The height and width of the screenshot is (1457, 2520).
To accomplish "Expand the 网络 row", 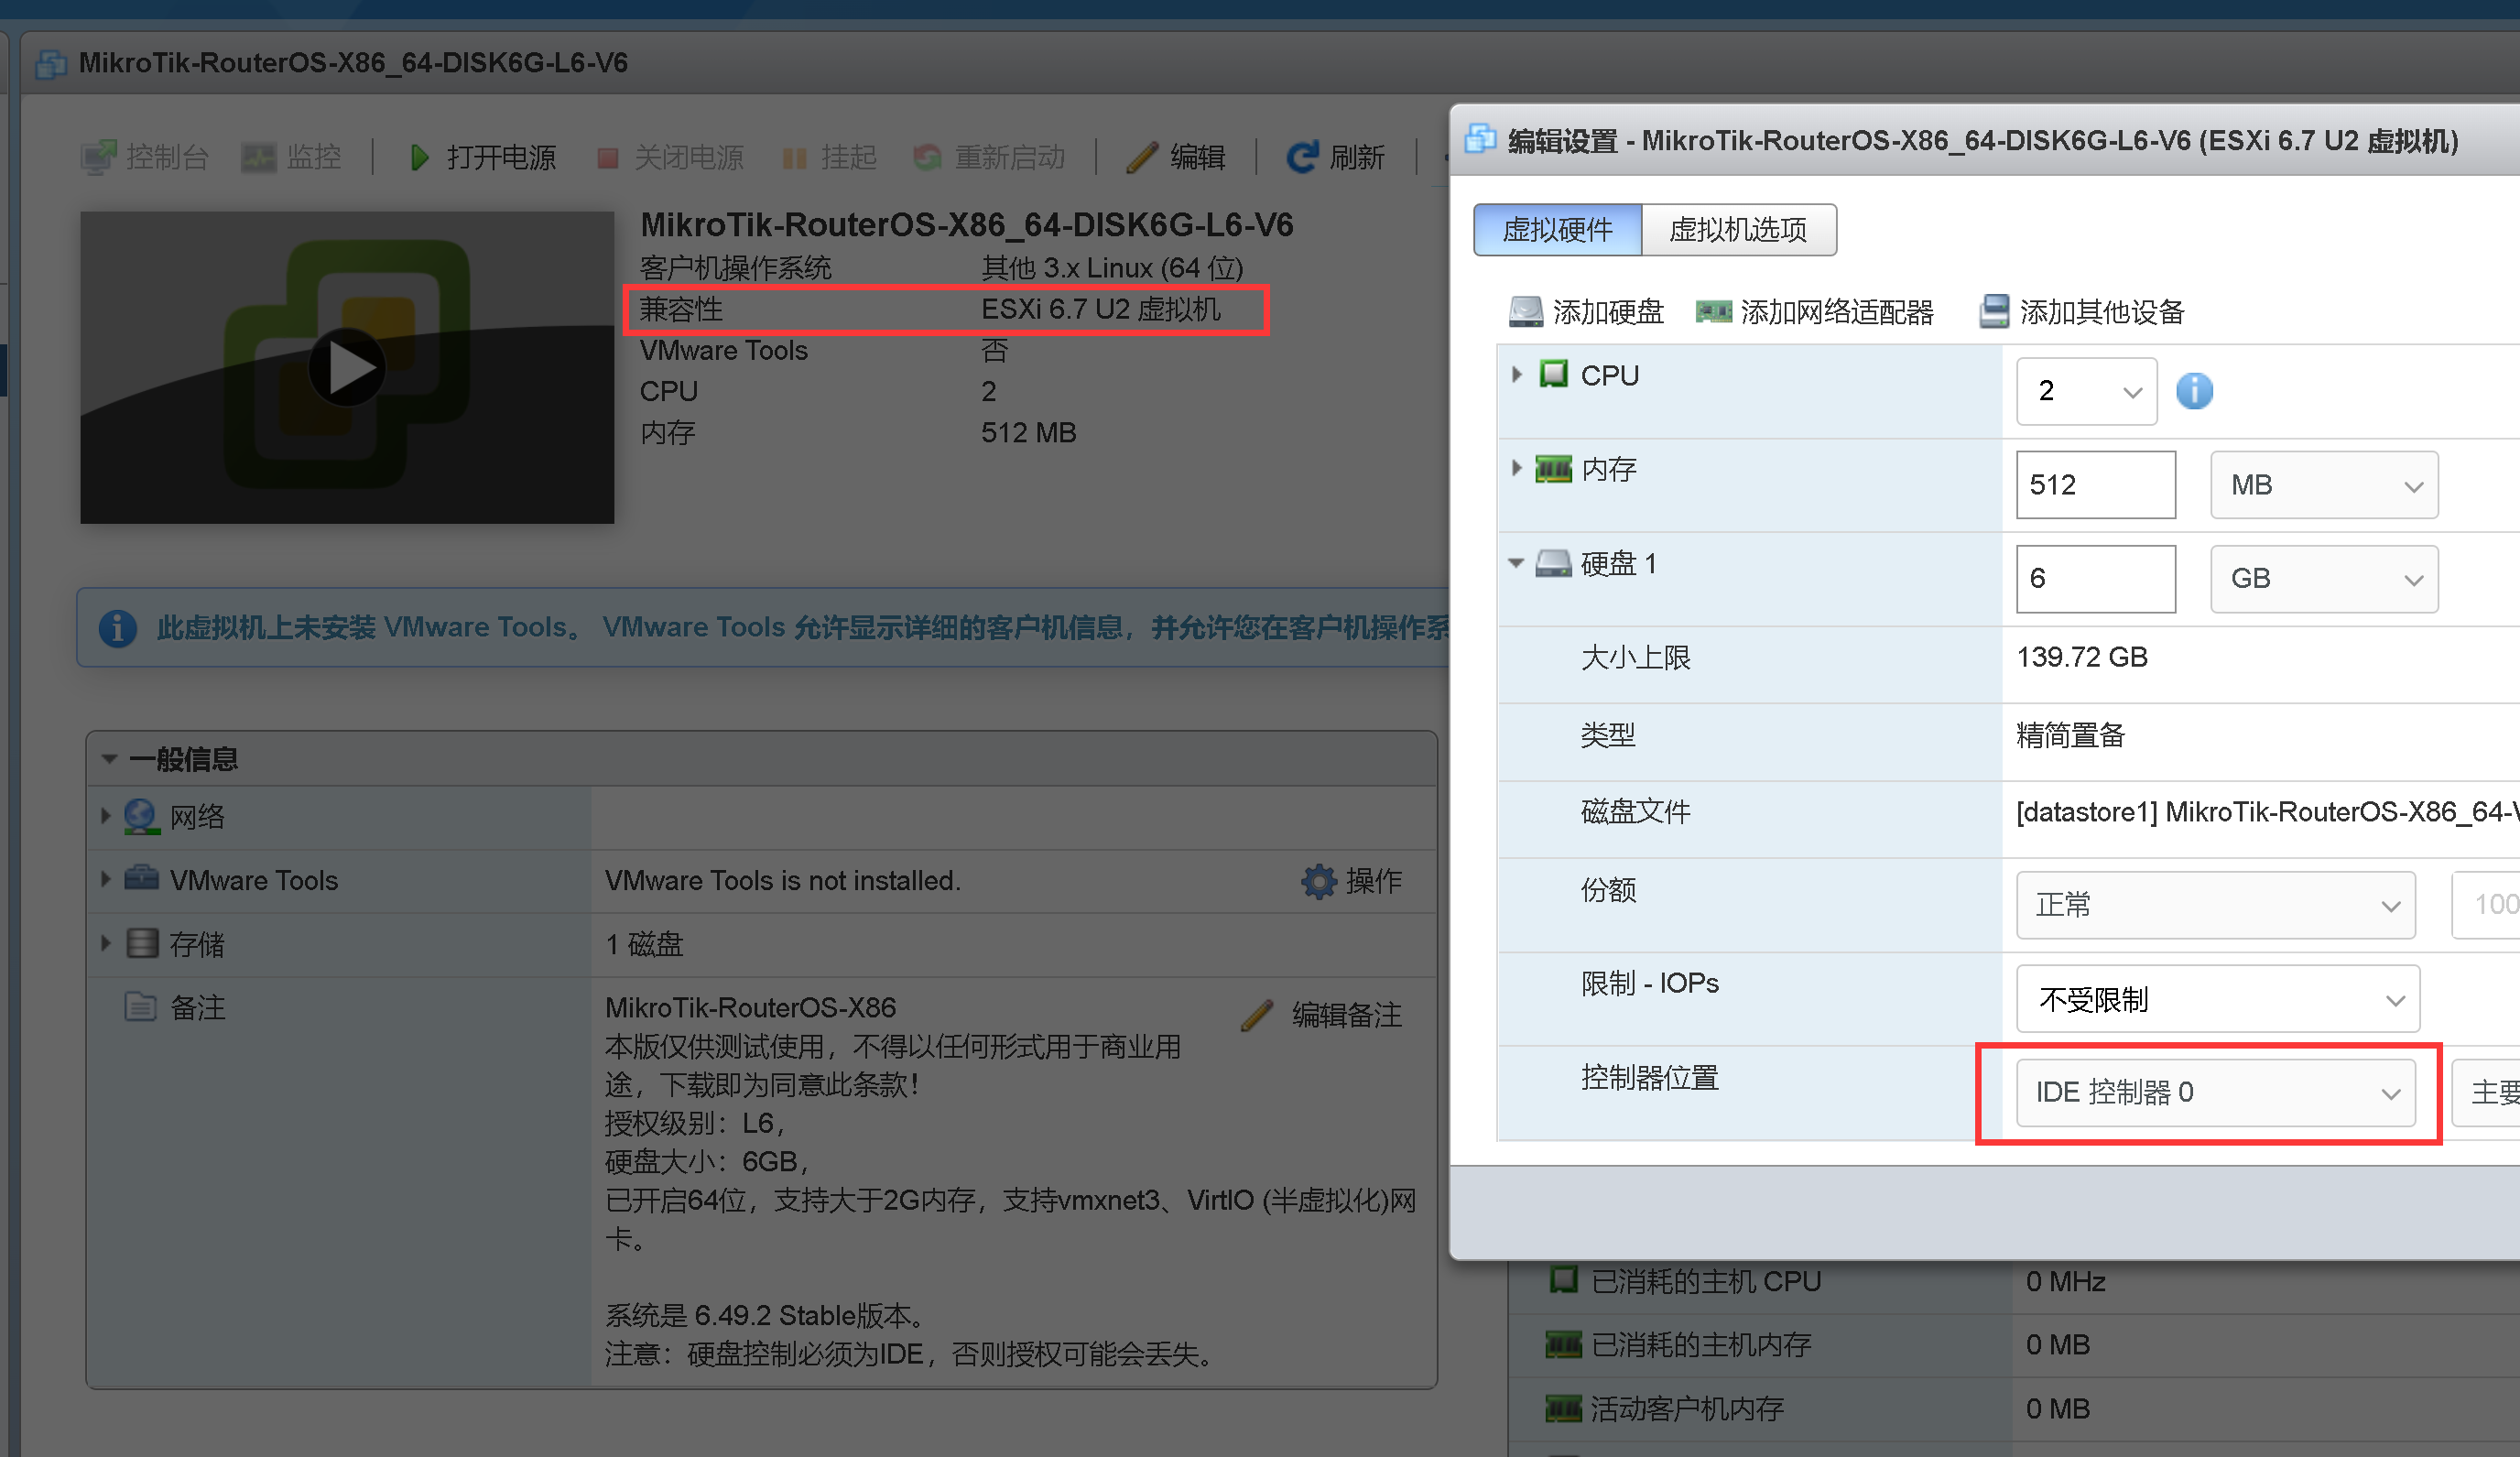I will point(105,816).
